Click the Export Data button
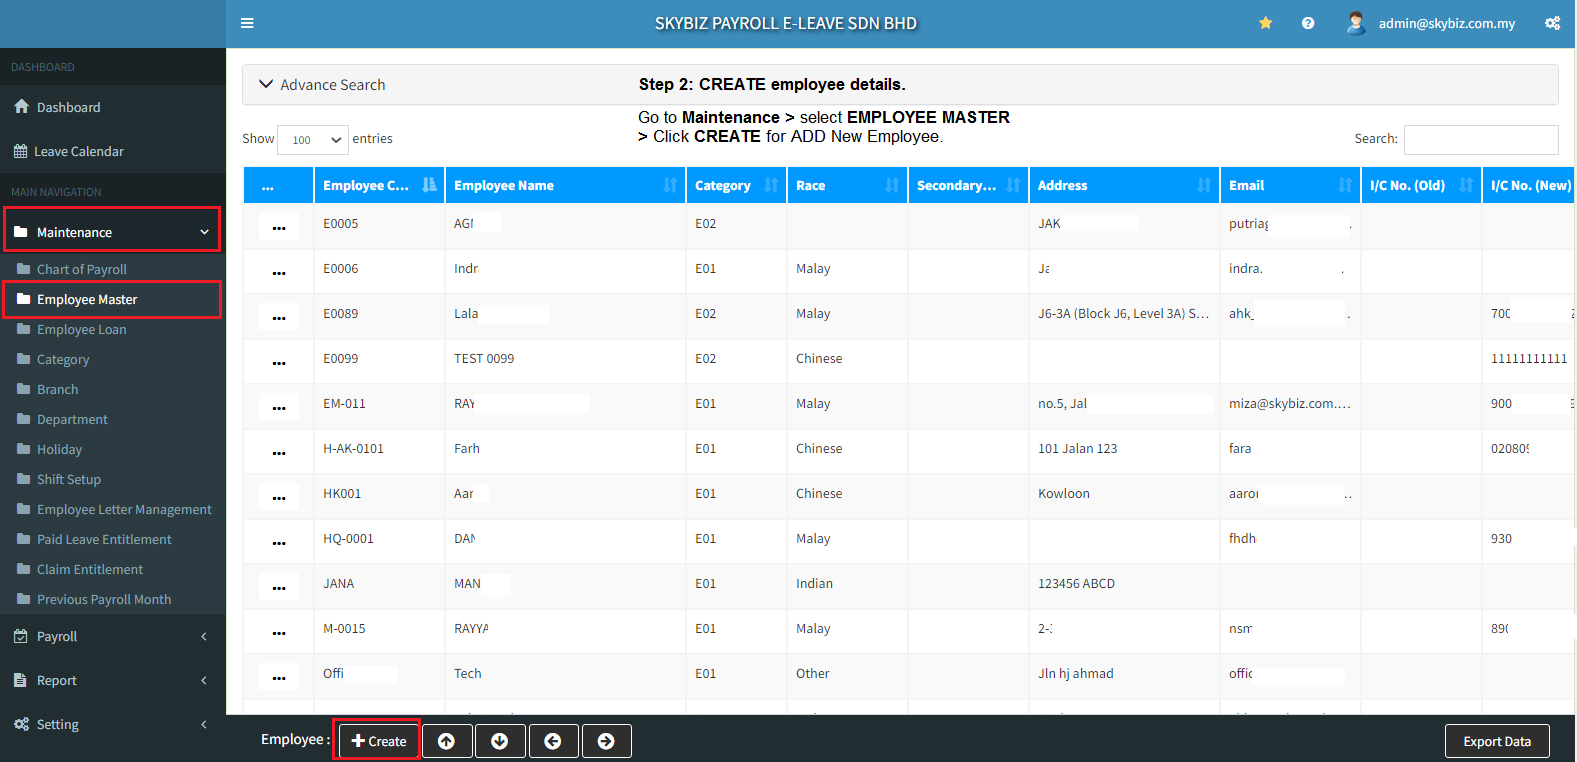 (x=1496, y=741)
